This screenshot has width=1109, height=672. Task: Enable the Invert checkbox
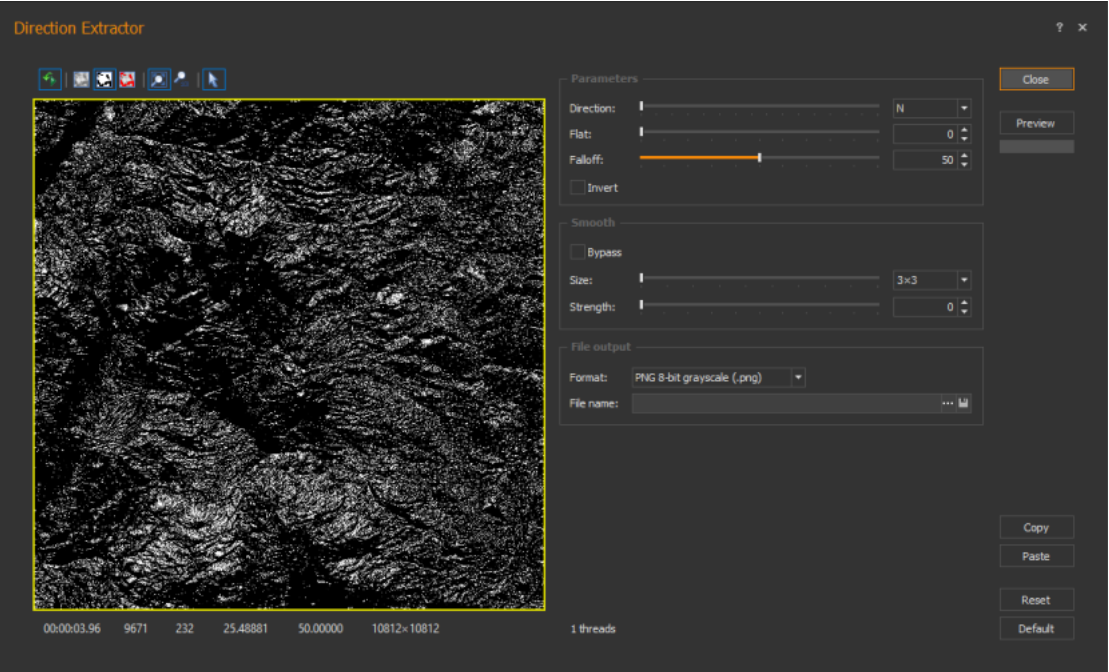(577, 187)
